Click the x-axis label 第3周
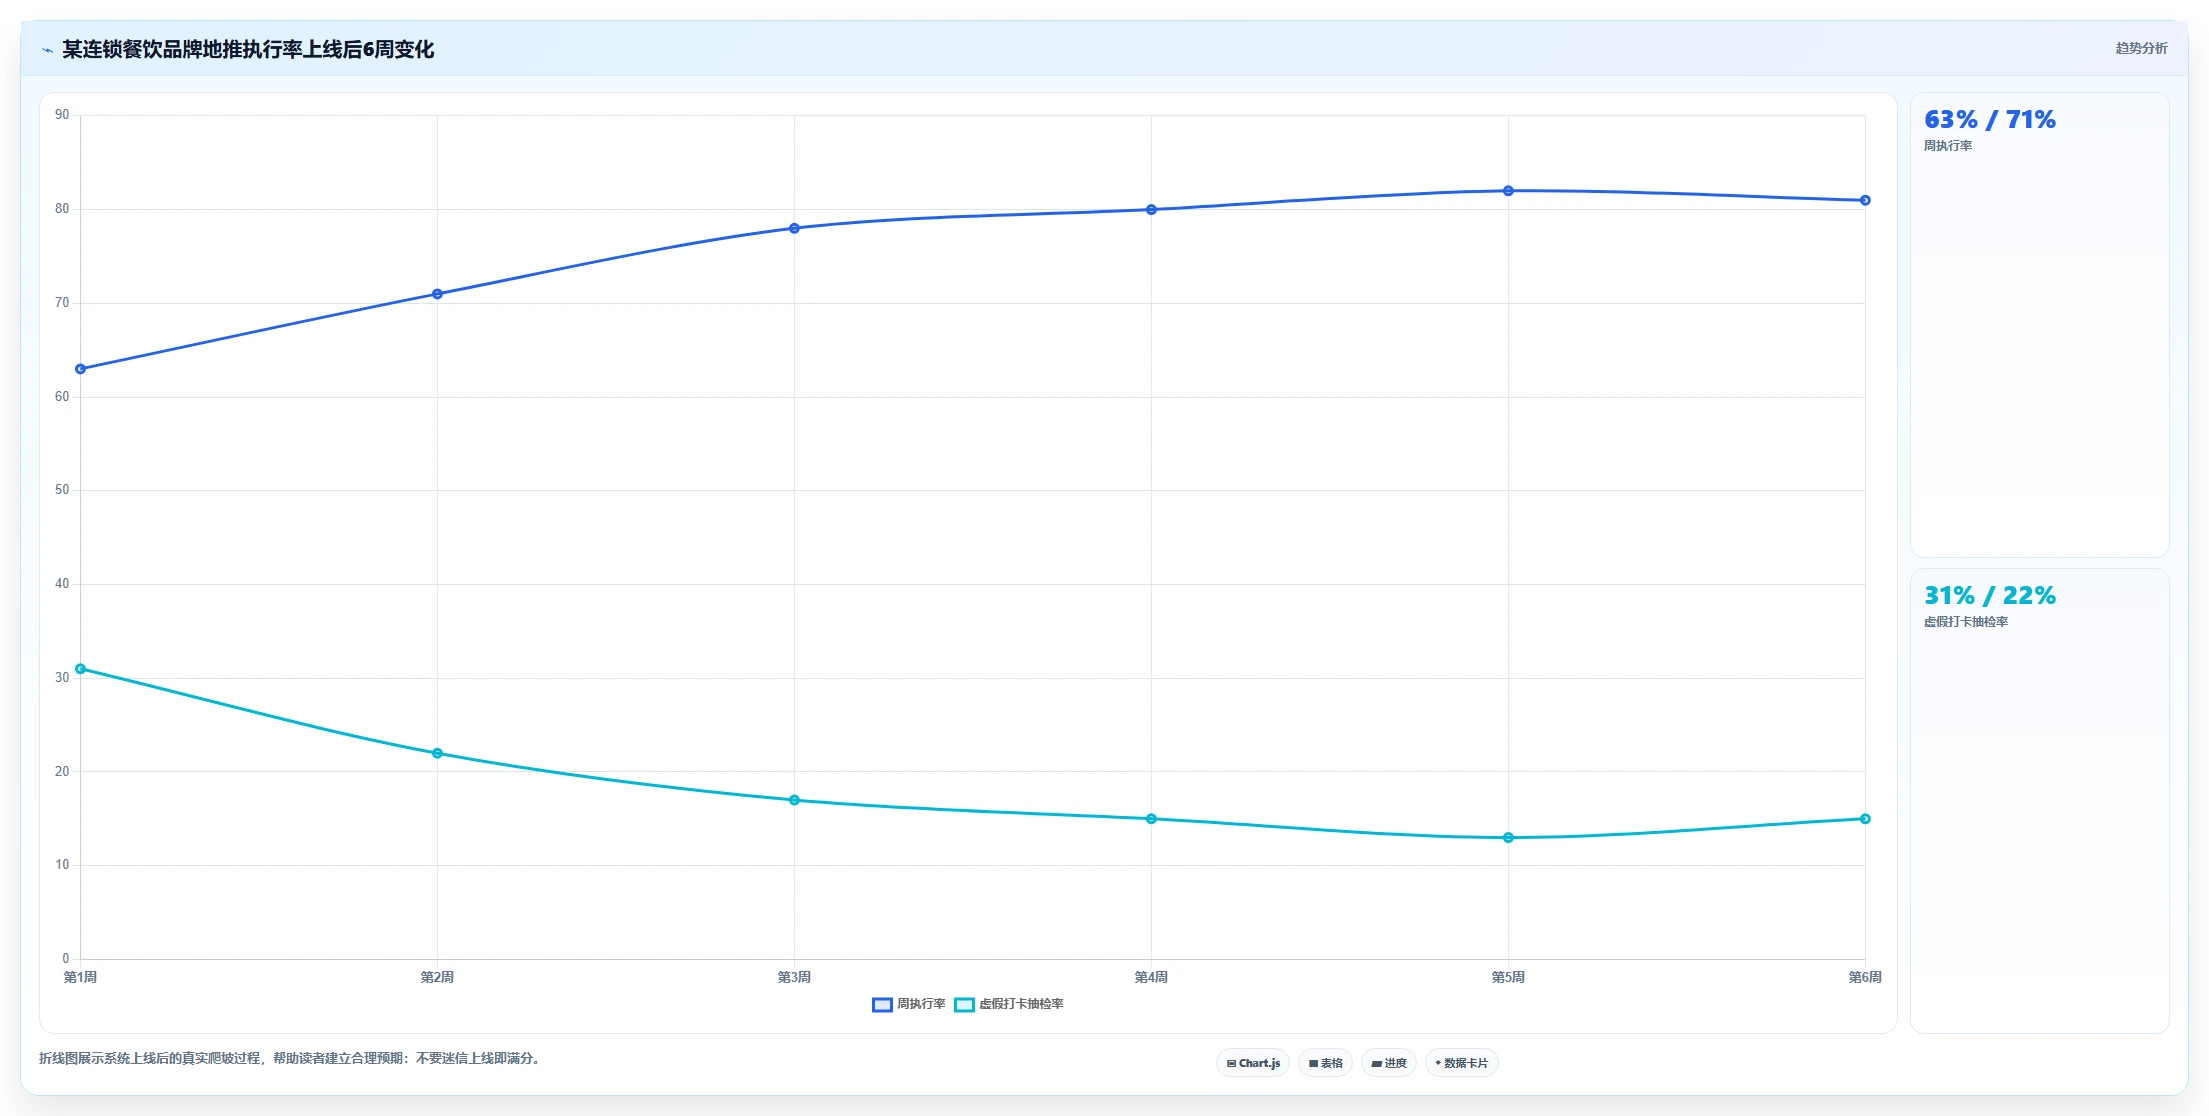Screen dimensions: 2209x1116 (794, 977)
